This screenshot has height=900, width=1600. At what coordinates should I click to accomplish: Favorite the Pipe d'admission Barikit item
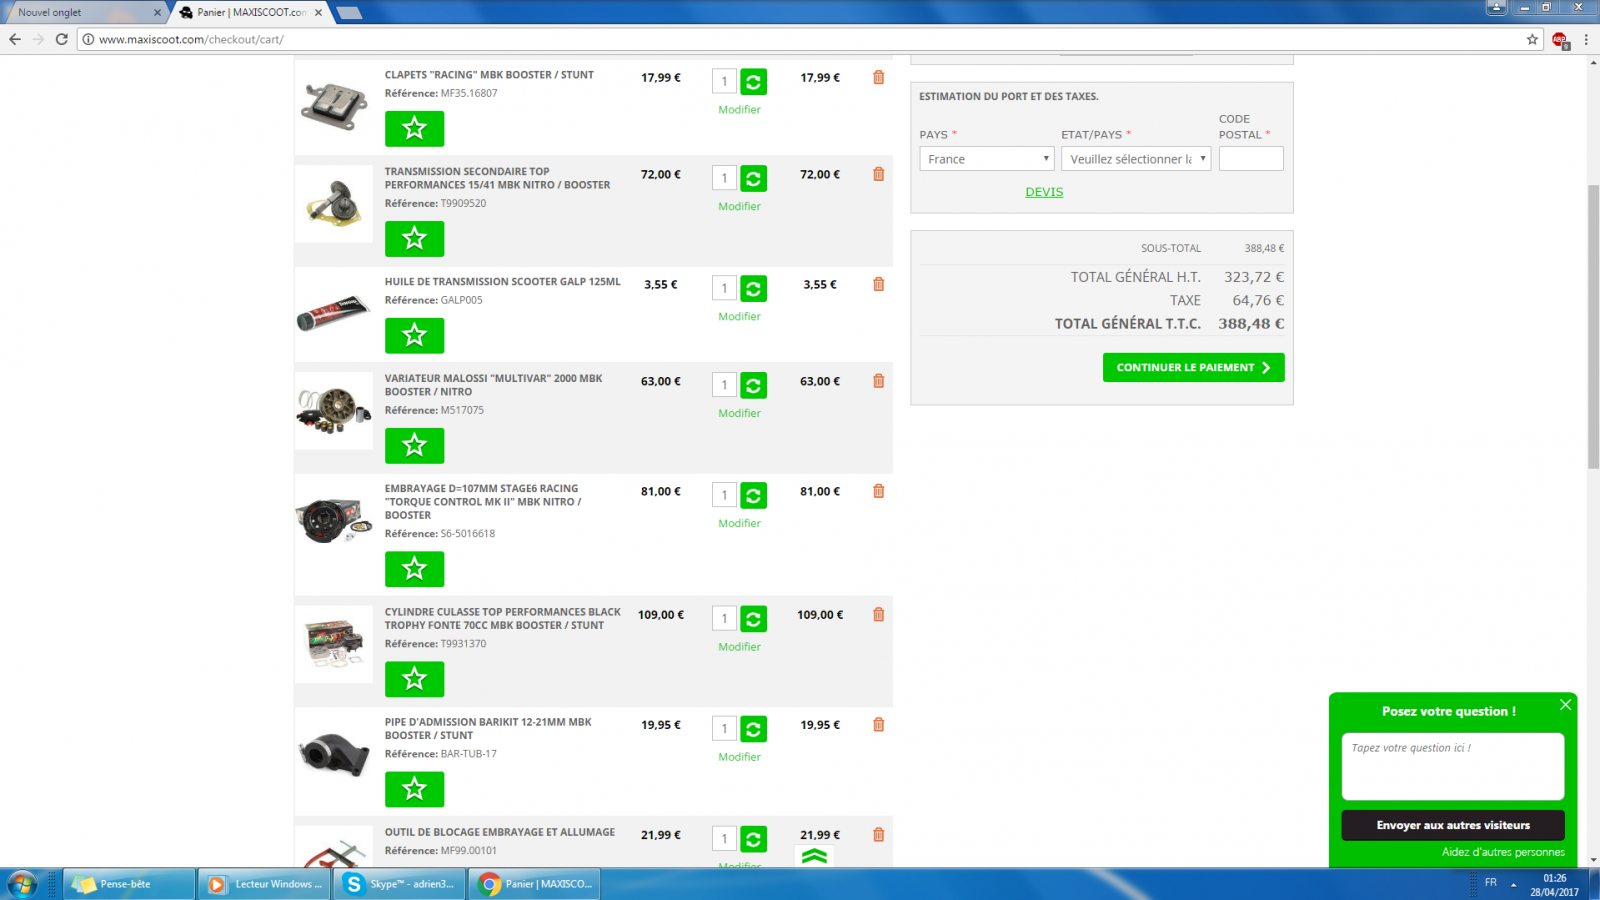[414, 789]
